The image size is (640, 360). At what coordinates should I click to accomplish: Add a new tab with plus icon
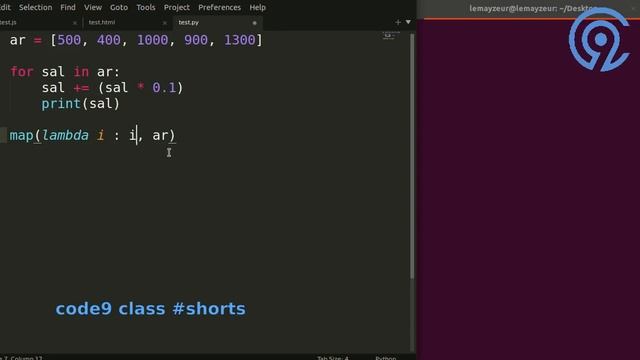coord(398,22)
